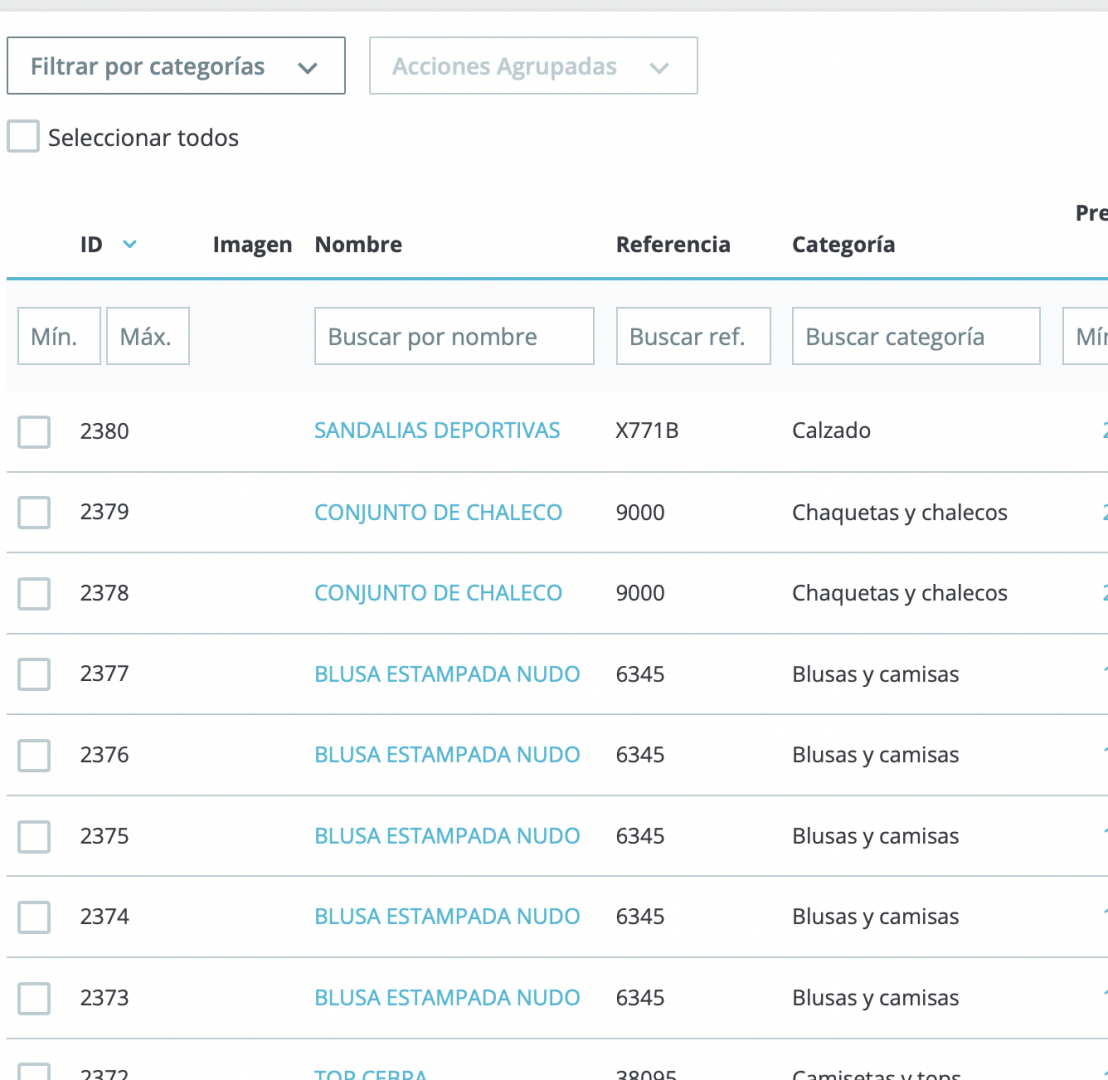Select checkbox for product 2380
1108x1080 pixels.
coord(34,432)
